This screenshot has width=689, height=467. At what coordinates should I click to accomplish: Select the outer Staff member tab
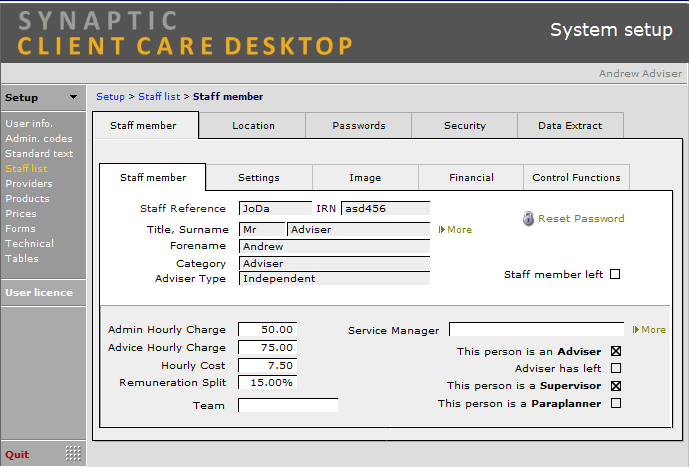pos(143,125)
